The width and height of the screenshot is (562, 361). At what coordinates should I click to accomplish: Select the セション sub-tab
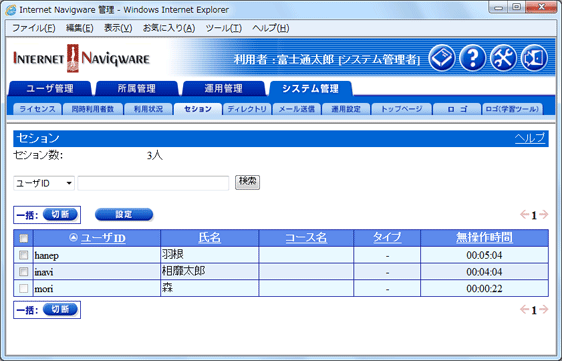pyautogui.click(x=198, y=109)
